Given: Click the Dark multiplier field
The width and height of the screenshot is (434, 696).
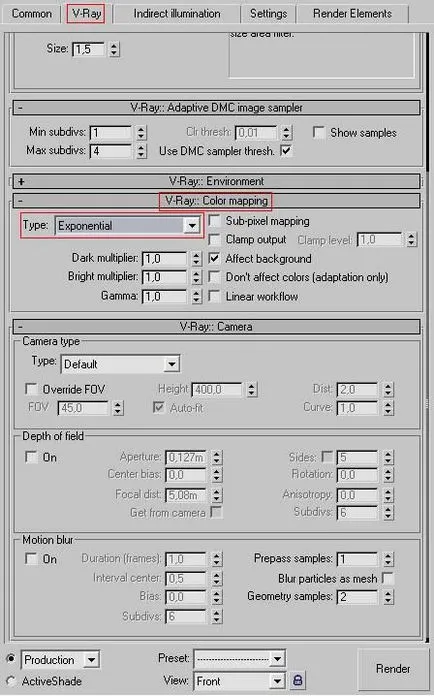Looking at the screenshot, I should (x=165, y=259).
